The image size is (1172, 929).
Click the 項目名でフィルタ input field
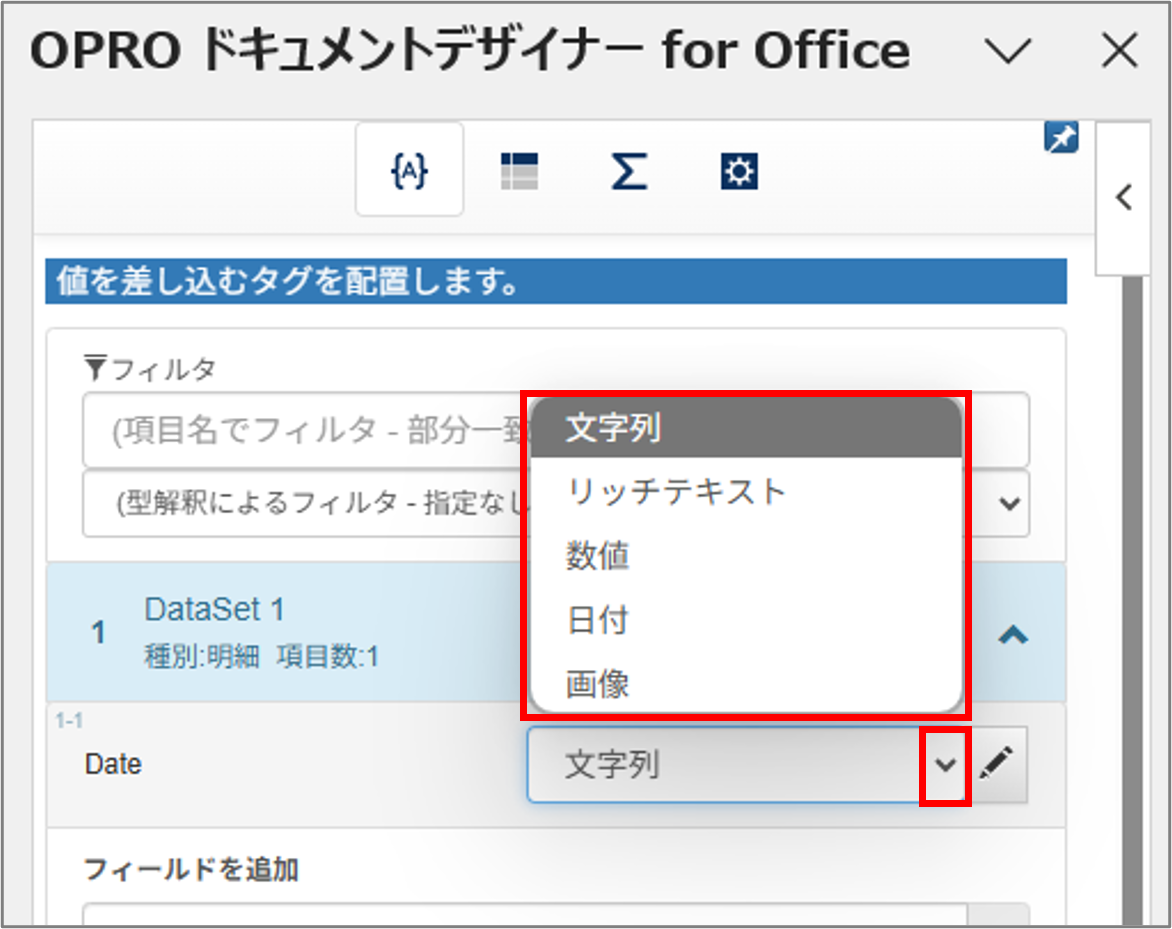[x=300, y=430]
